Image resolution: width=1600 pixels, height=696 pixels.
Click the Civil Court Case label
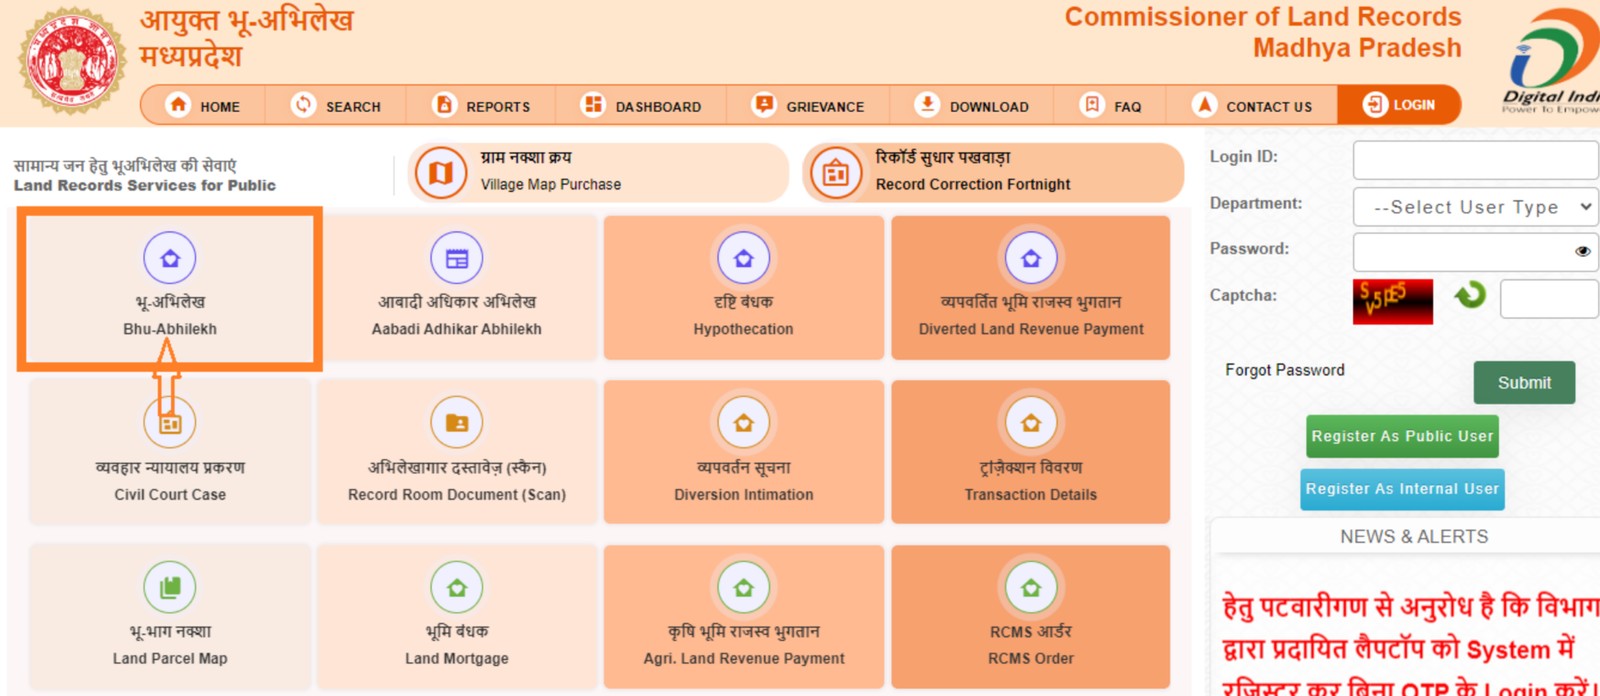point(170,495)
